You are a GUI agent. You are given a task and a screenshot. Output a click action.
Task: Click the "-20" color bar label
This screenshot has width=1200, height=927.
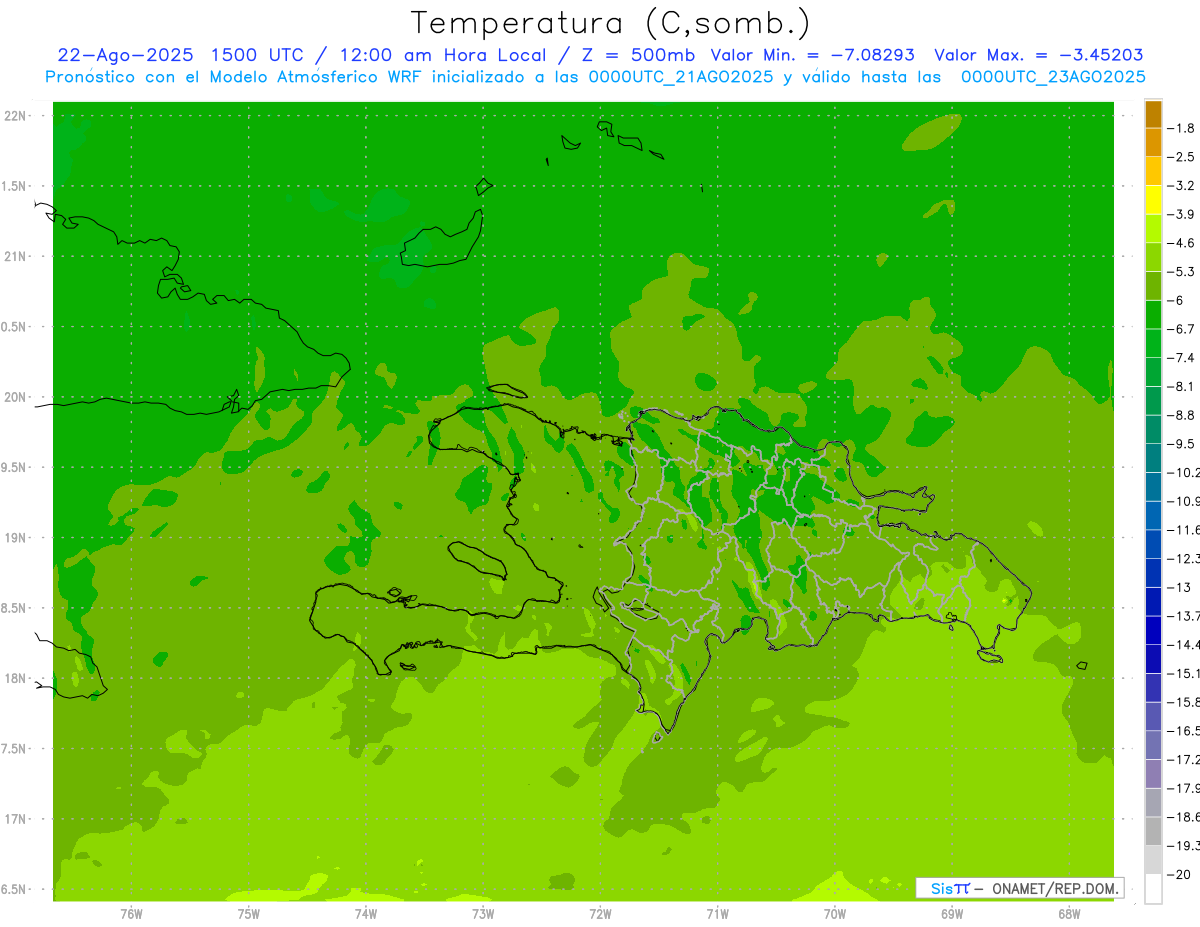(1180, 875)
